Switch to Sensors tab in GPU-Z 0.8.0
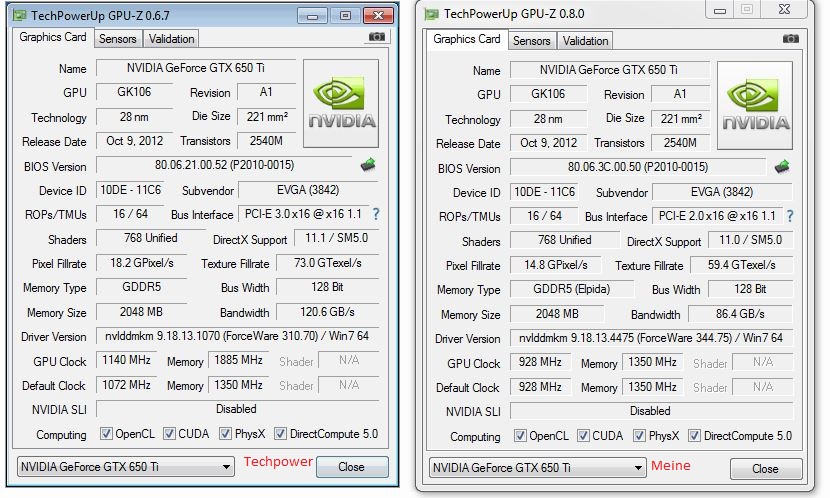The height and width of the screenshot is (498, 830). [x=531, y=41]
